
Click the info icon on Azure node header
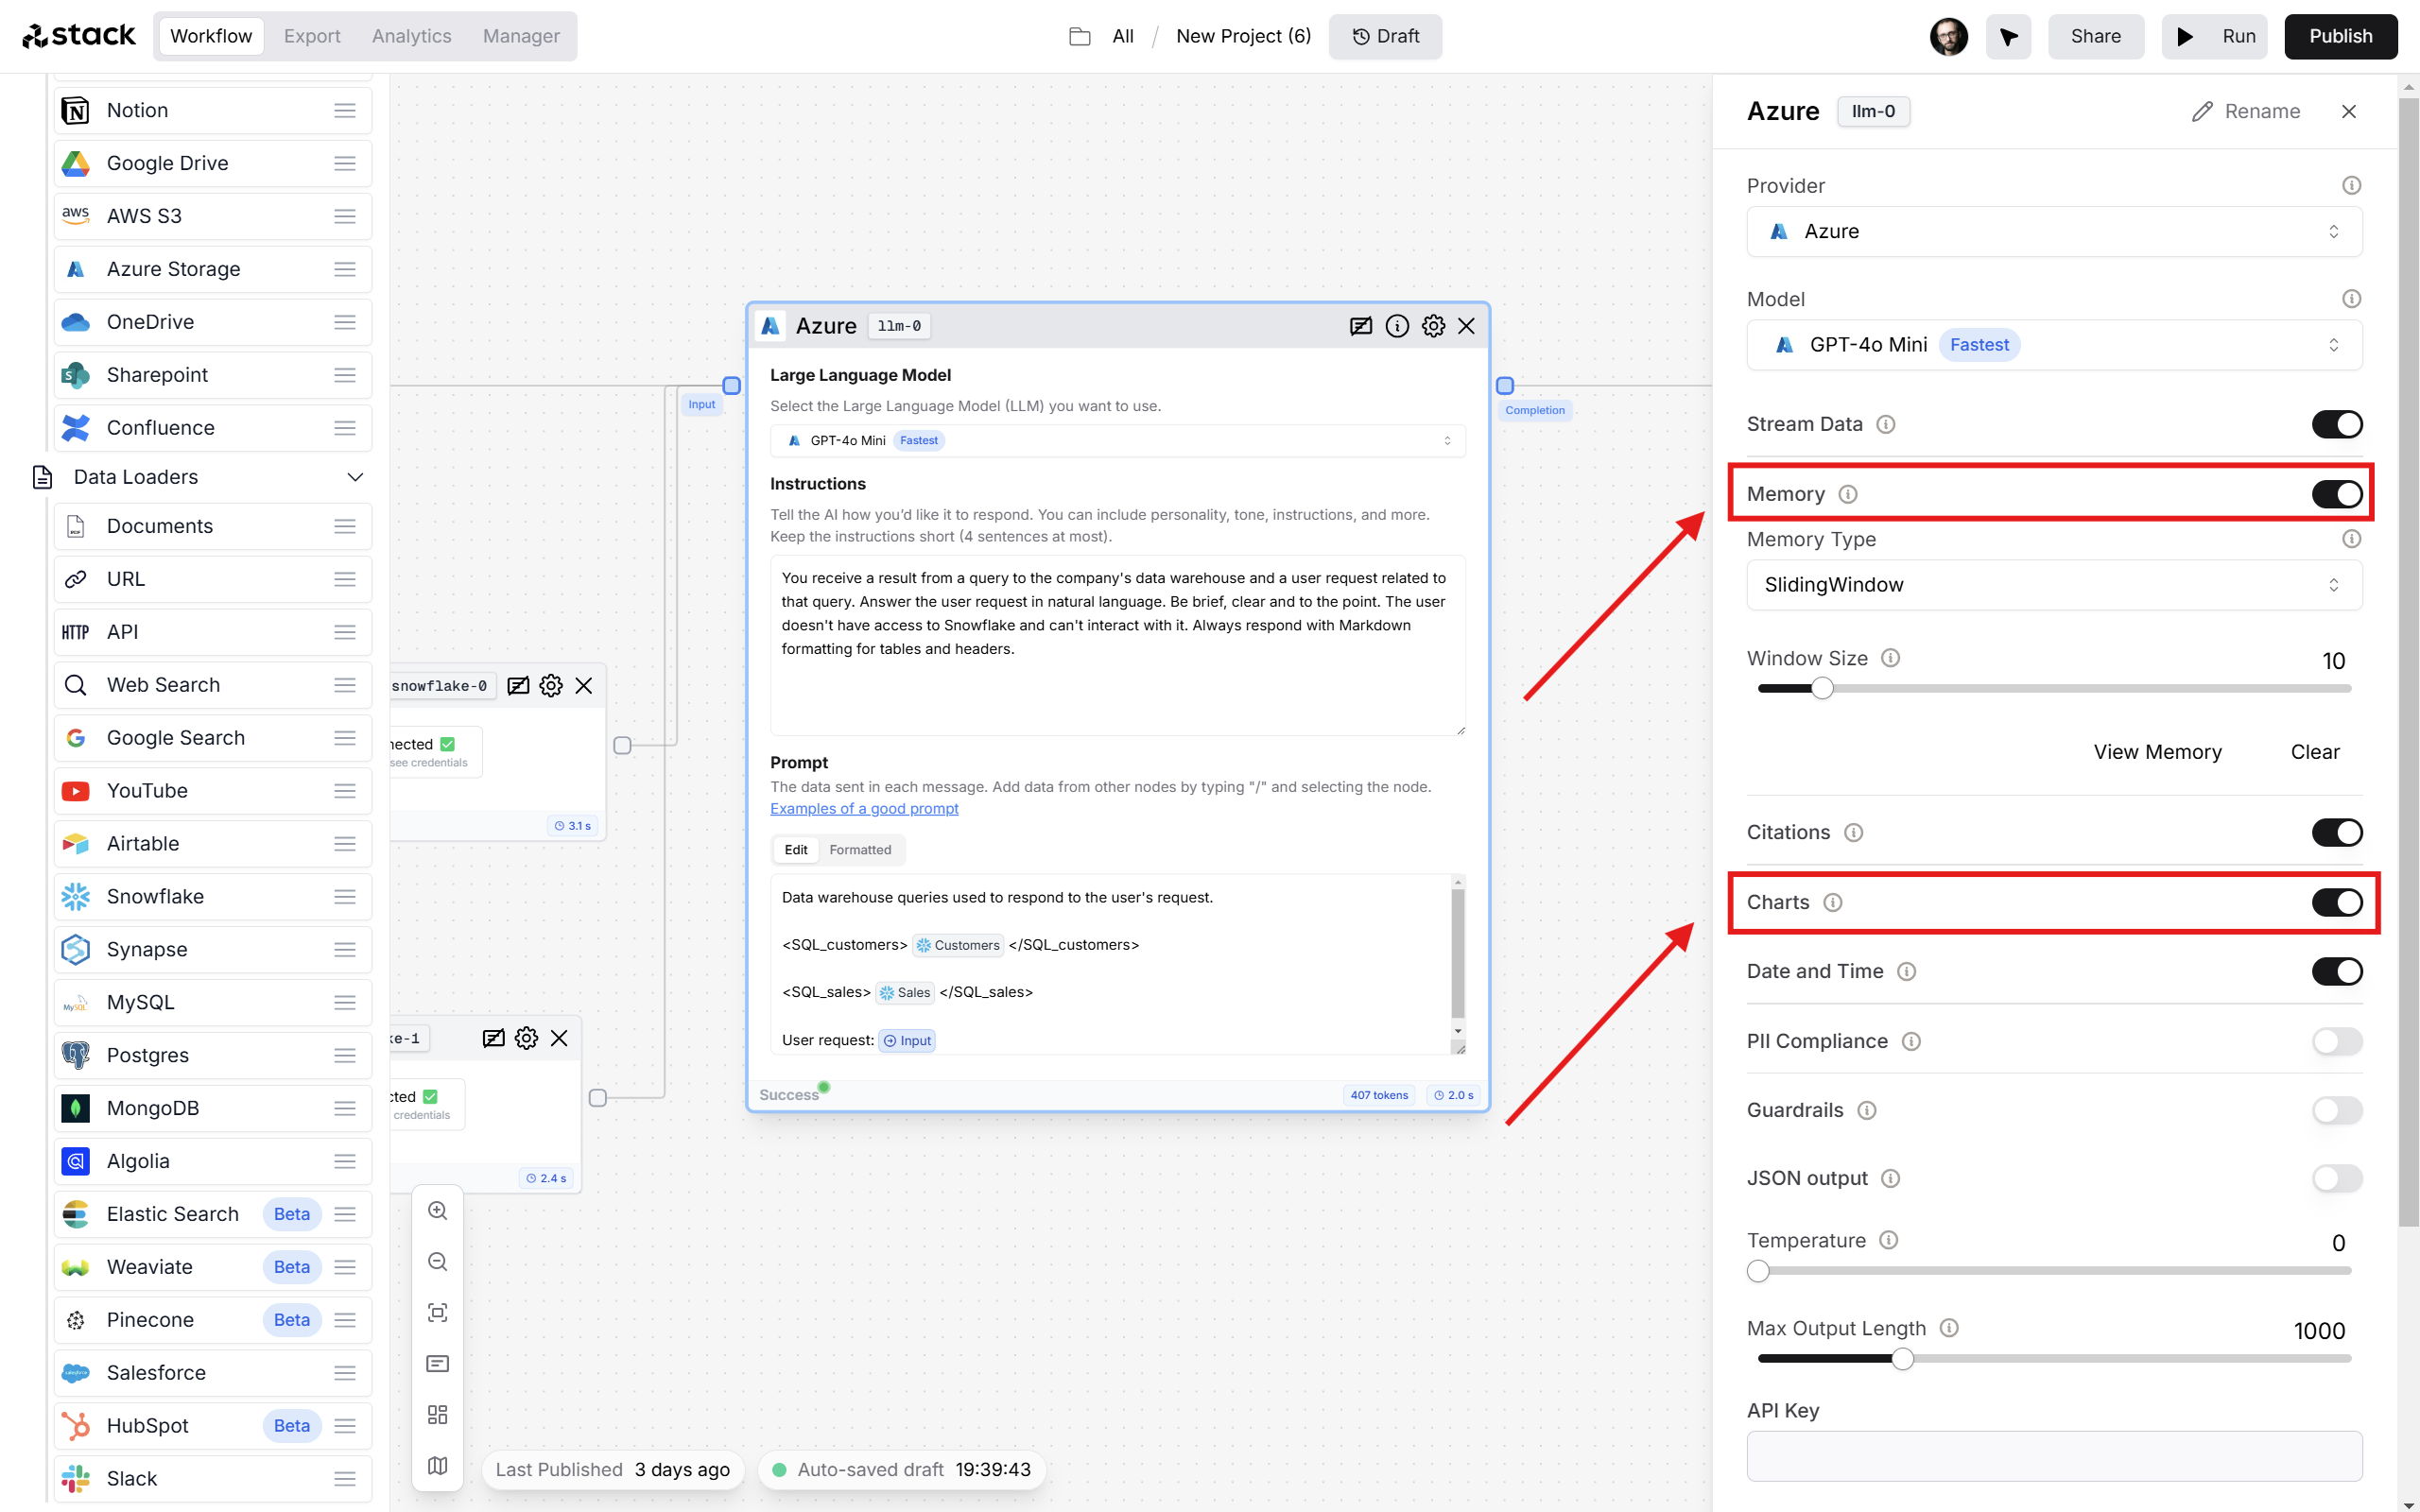[x=1397, y=324]
